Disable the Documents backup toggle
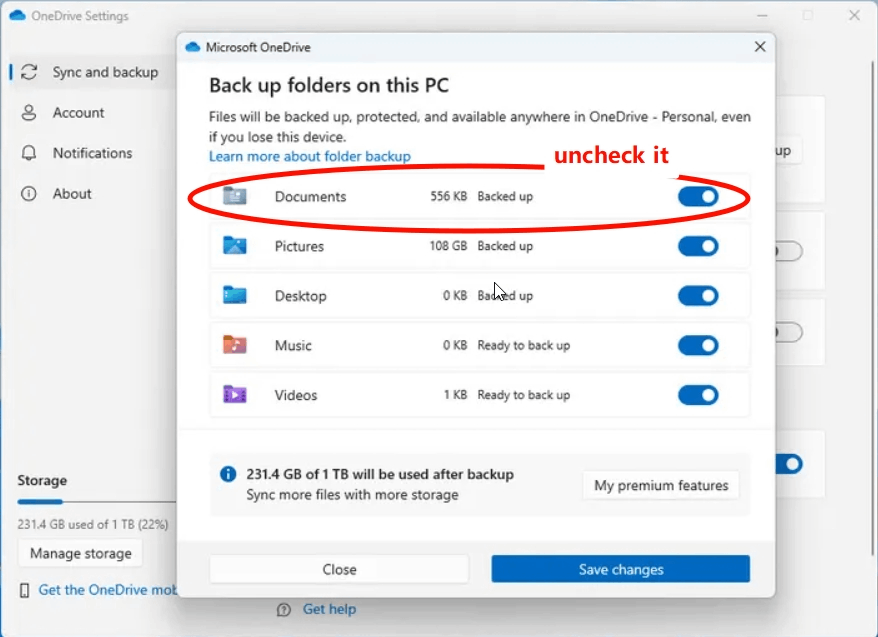 coord(698,196)
